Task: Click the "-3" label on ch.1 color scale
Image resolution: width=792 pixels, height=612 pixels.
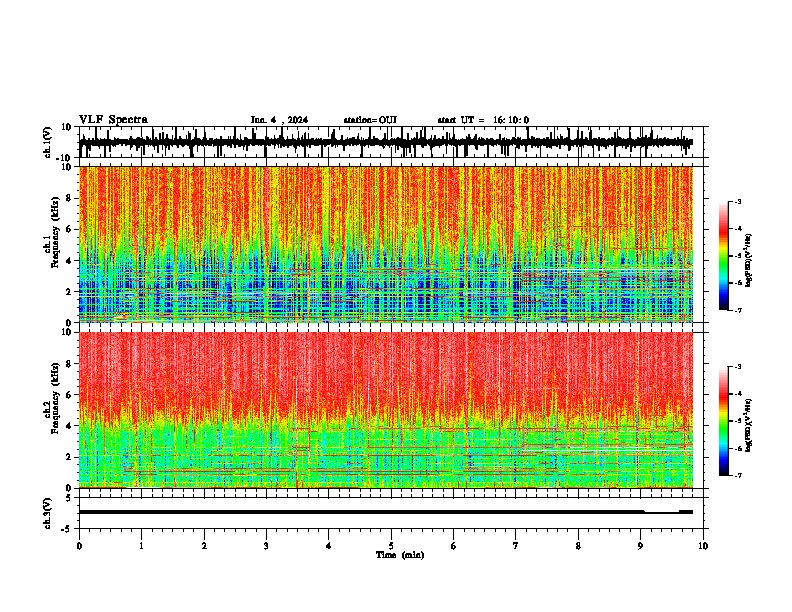Action: (x=737, y=201)
